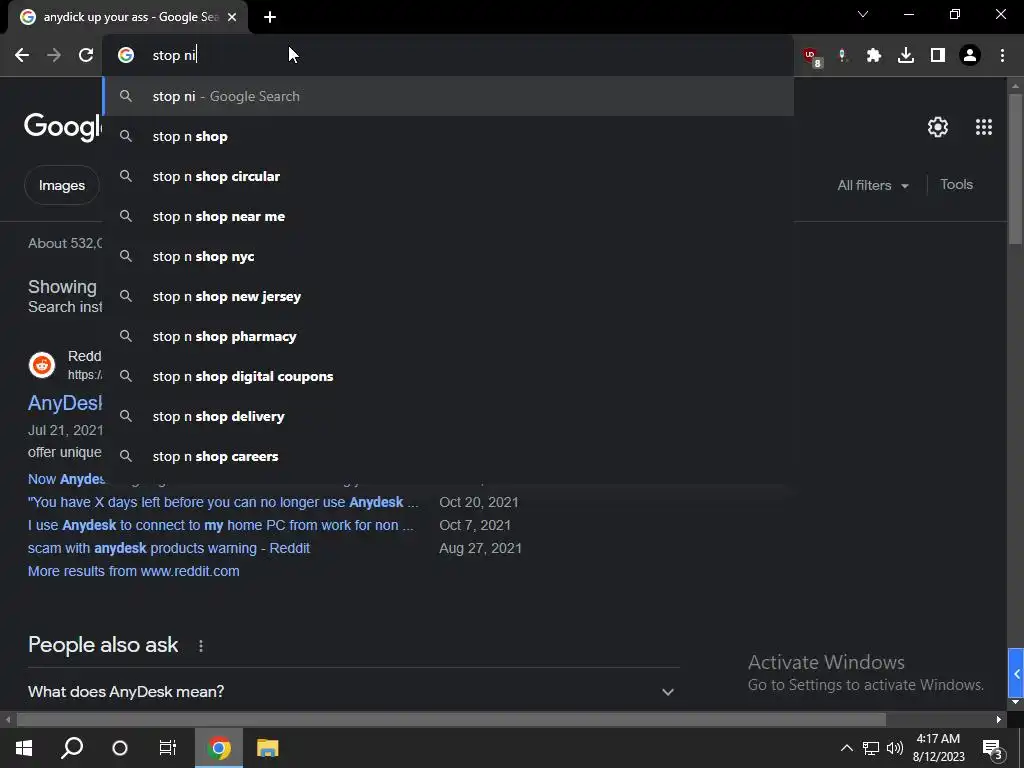Expand 'What does AnyDesk mean?' question
1024x768 pixels.
pyautogui.click(x=353, y=691)
